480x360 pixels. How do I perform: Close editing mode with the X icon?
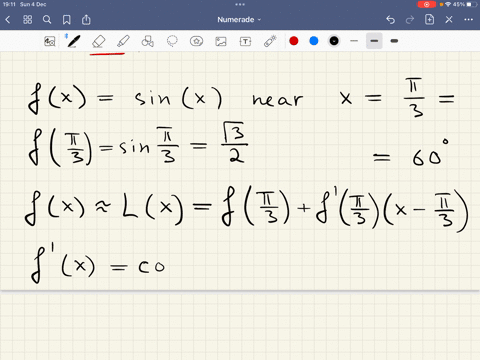click(449, 20)
